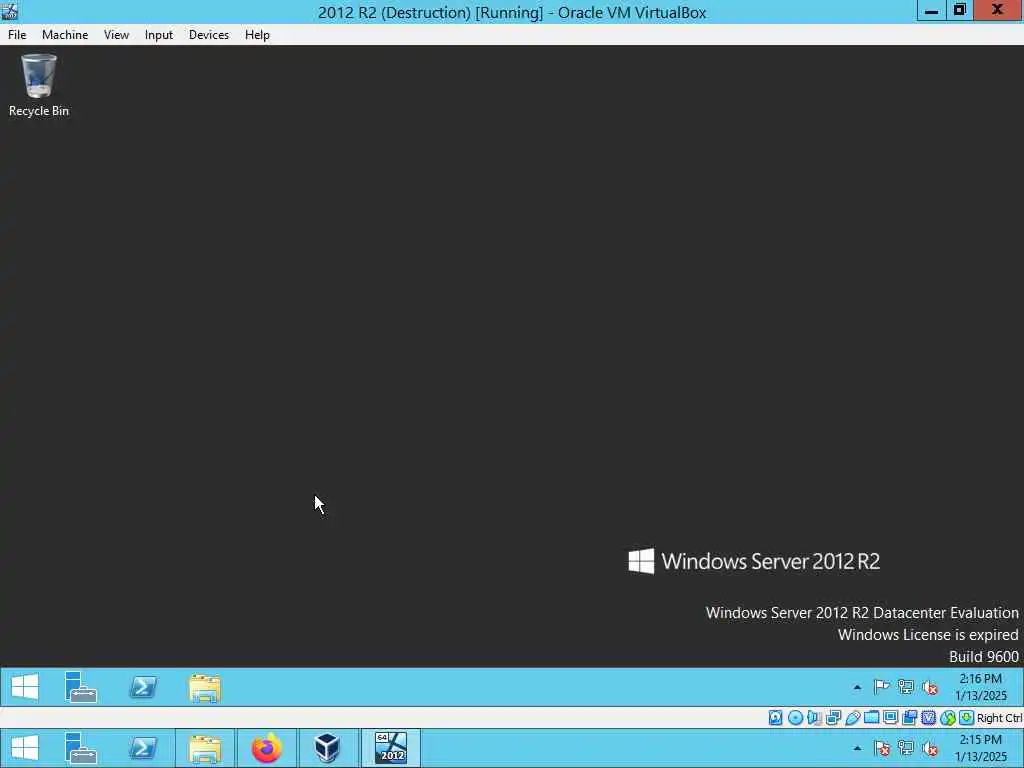This screenshot has width=1024, height=768.
Task: Click the recording status icon
Action: pos(910,718)
